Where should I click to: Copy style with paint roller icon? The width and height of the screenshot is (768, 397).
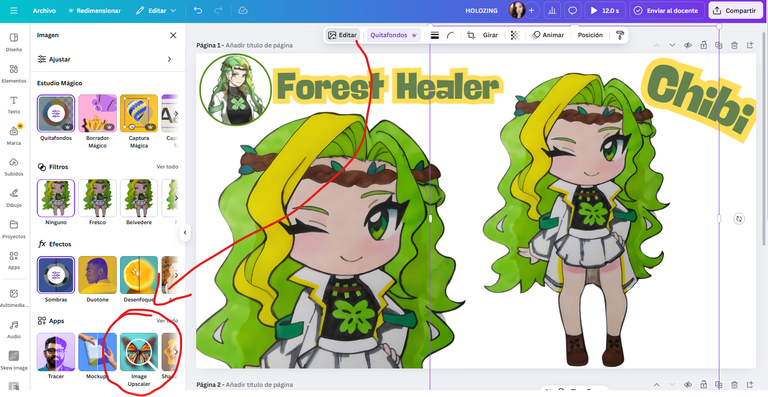620,35
